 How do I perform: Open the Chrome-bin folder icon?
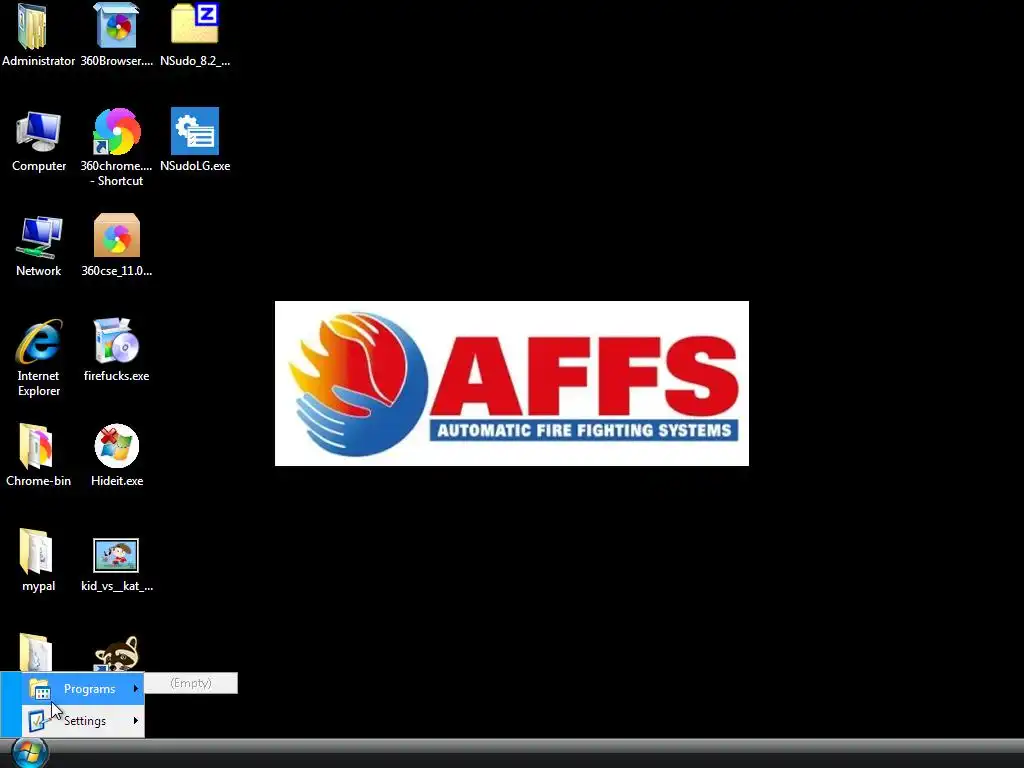point(36,447)
